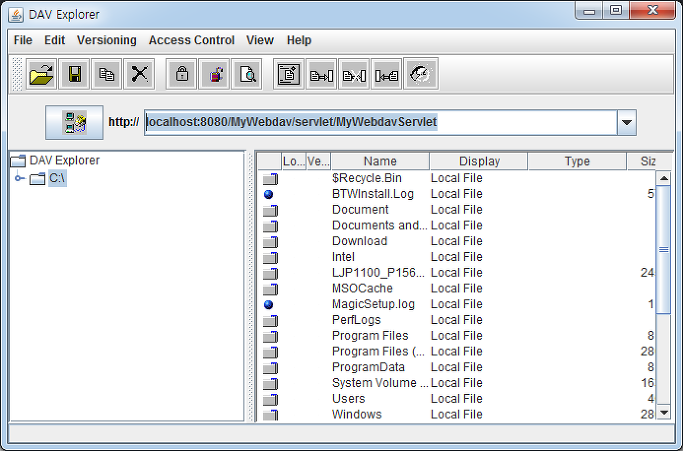Select the Program Files (... entry name

point(378,352)
